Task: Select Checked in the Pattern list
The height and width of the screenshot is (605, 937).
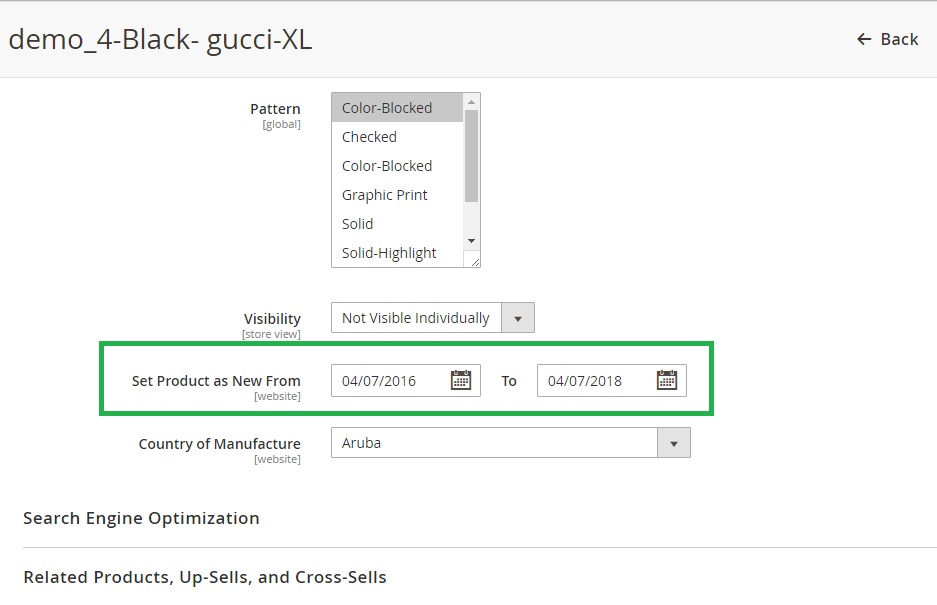Action: (369, 137)
